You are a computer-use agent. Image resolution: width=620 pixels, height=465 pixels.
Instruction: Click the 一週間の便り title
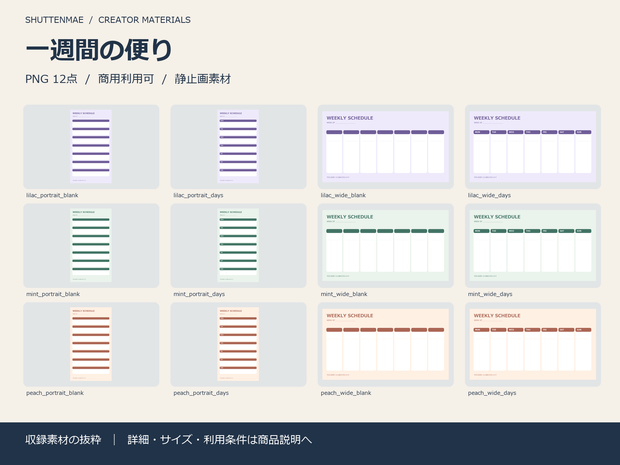[99, 51]
